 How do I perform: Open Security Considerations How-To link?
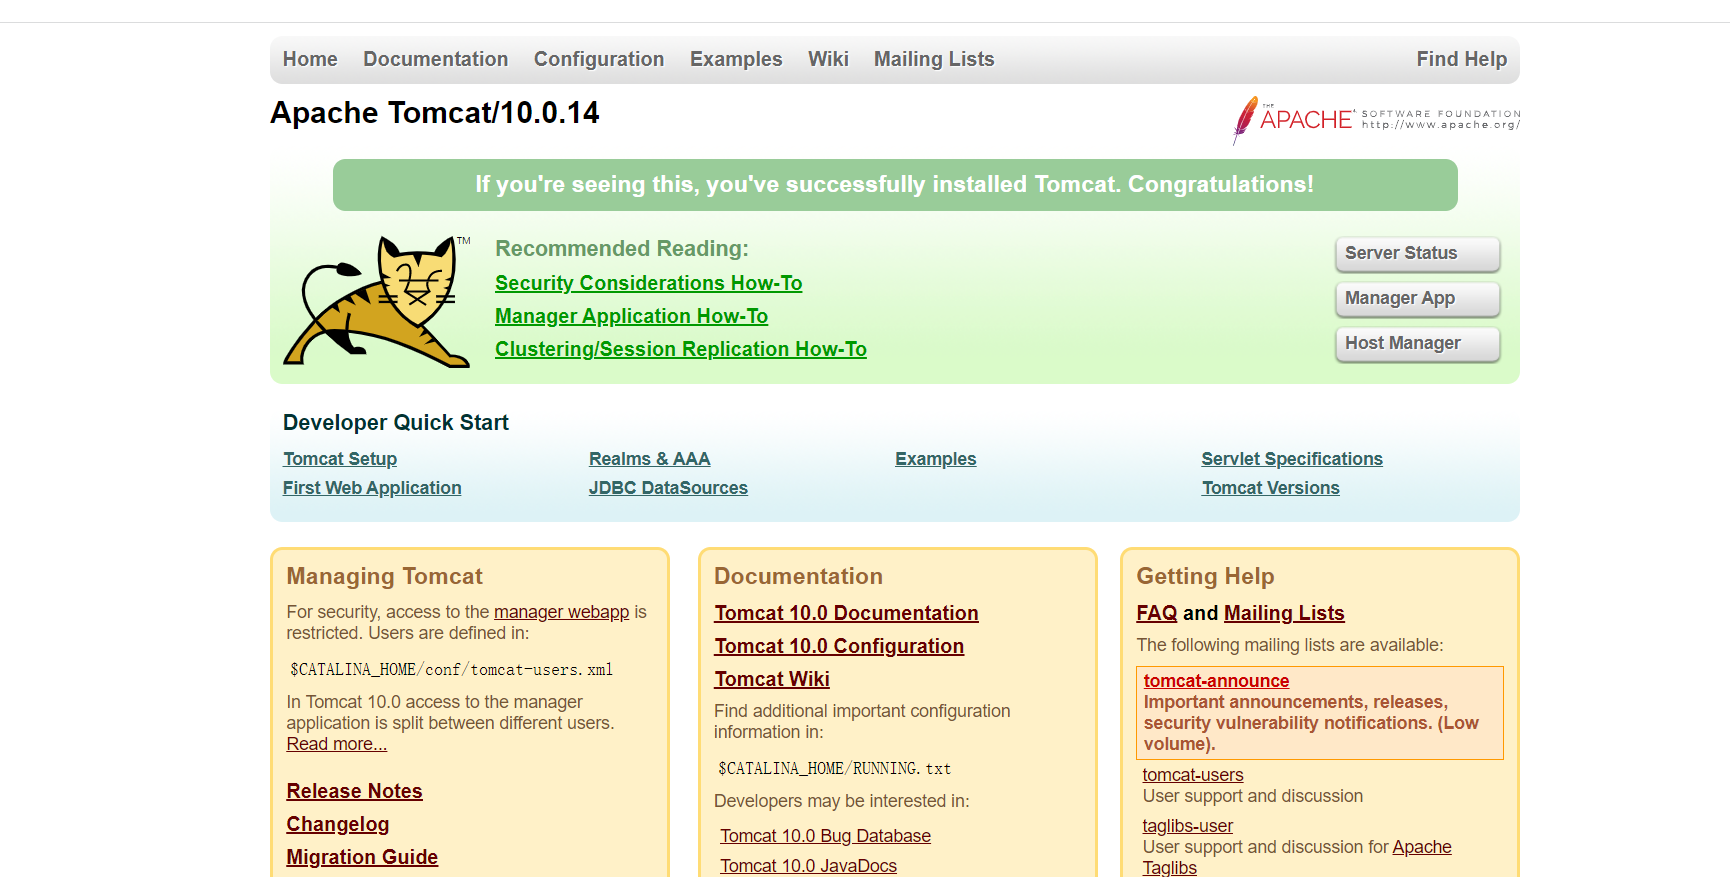pos(649,283)
